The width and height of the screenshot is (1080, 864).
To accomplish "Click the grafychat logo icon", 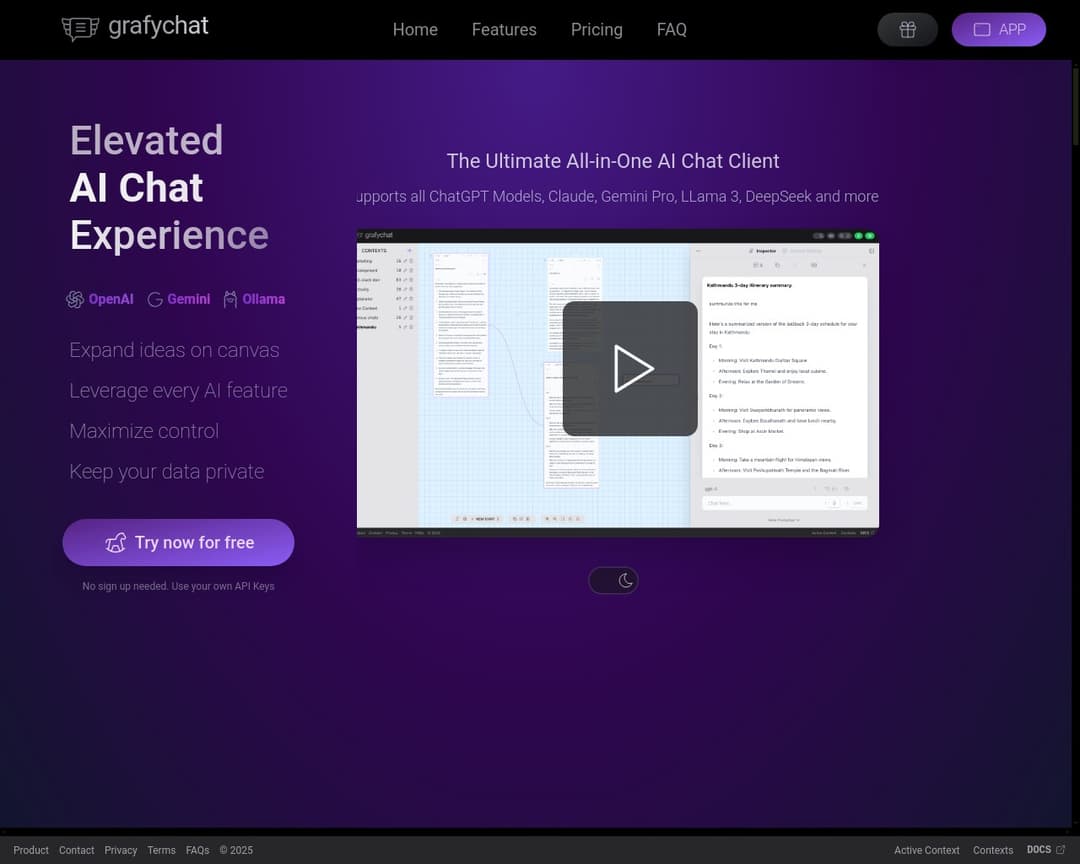I will [80, 29].
